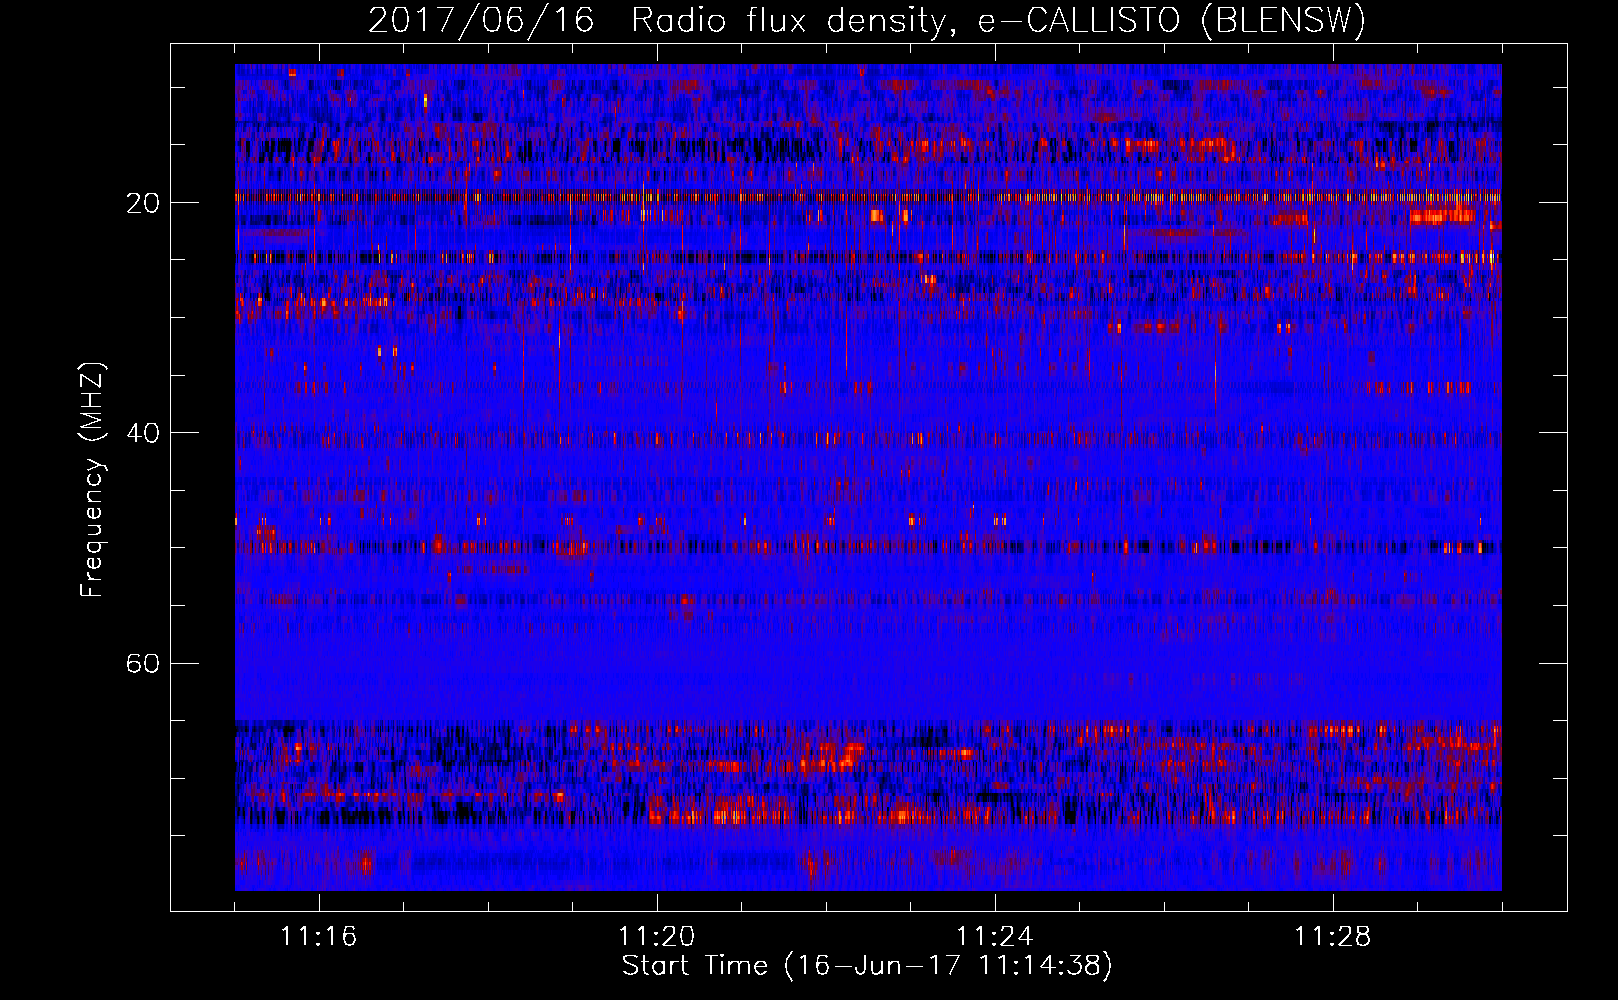Click the Frequency (MHZ) axis label
Image resolution: width=1618 pixels, height=1000 pixels.
pyautogui.click(x=92, y=479)
